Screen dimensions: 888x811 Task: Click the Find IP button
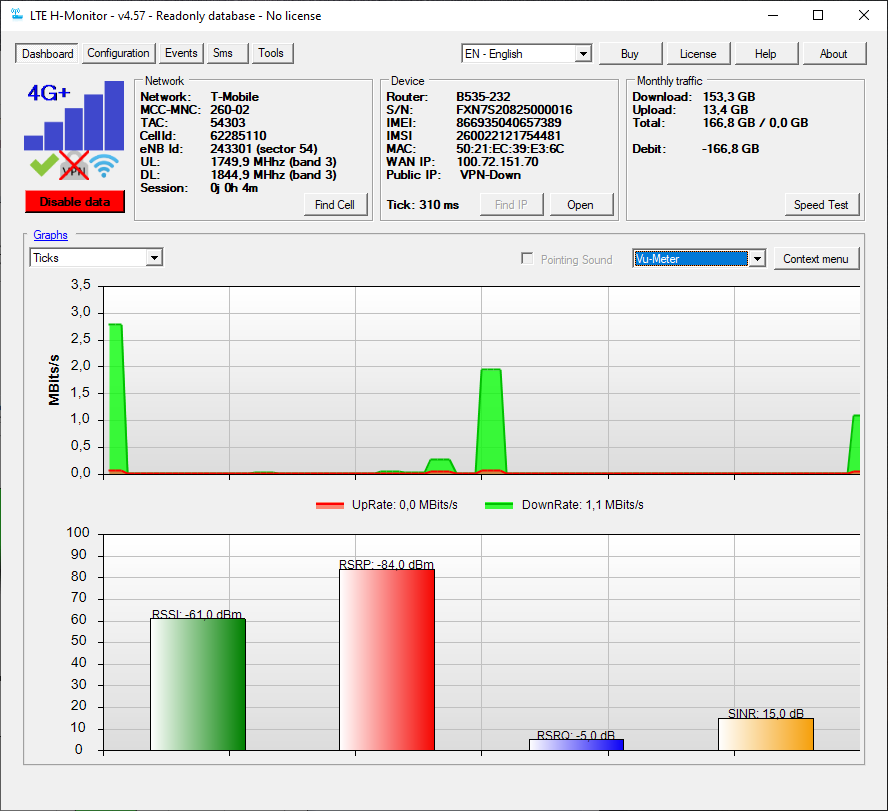coord(511,205)
